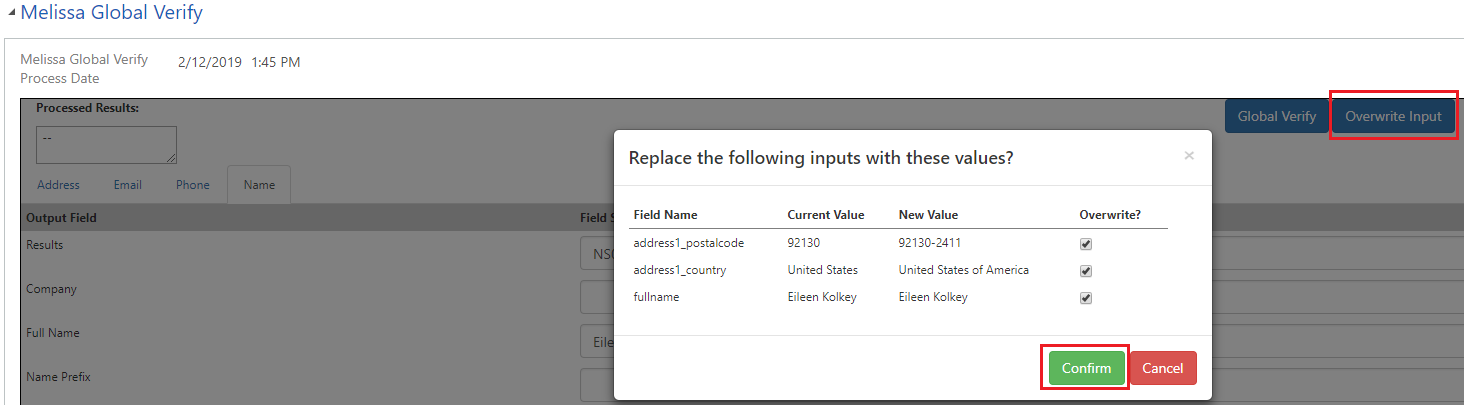This screenshot has height=405, width=1464.
Task: Click the Name tab
Action: pyautogui.click(x=259, y=185)
